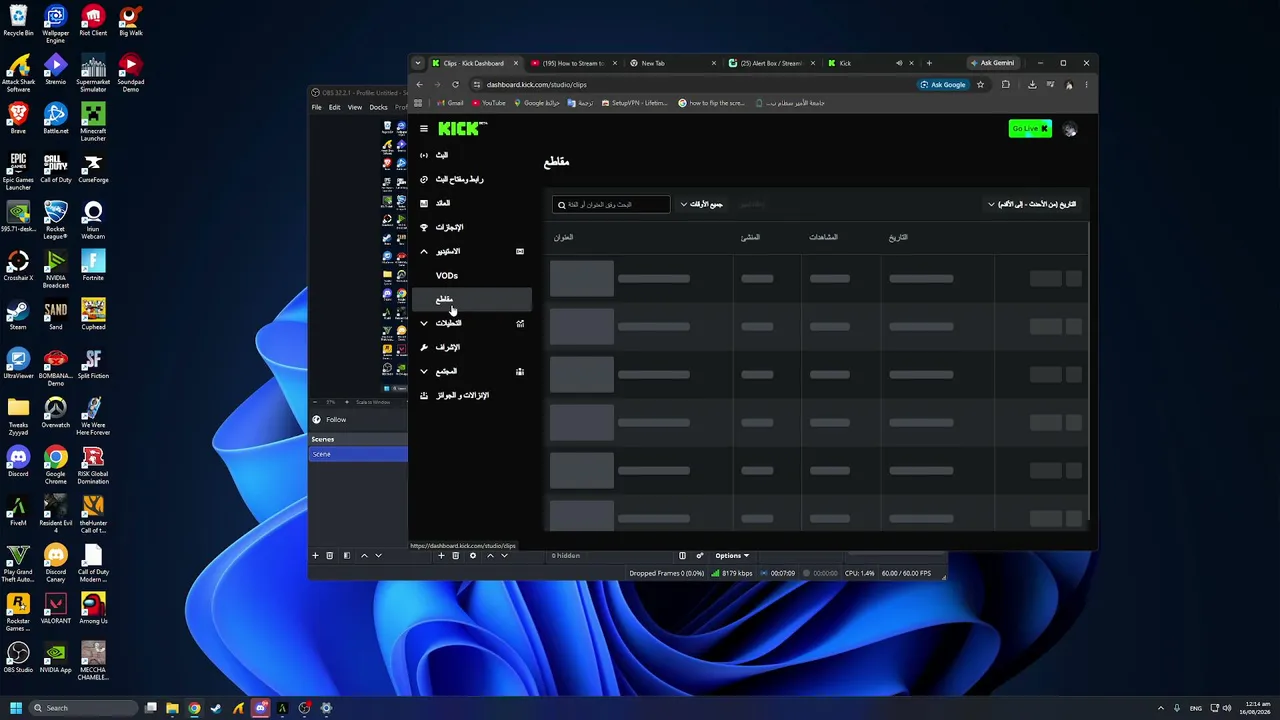Screen dimensions: 1280x720
Task: Select Scene in the OBS Scenes list
Action: pos(358,455)
